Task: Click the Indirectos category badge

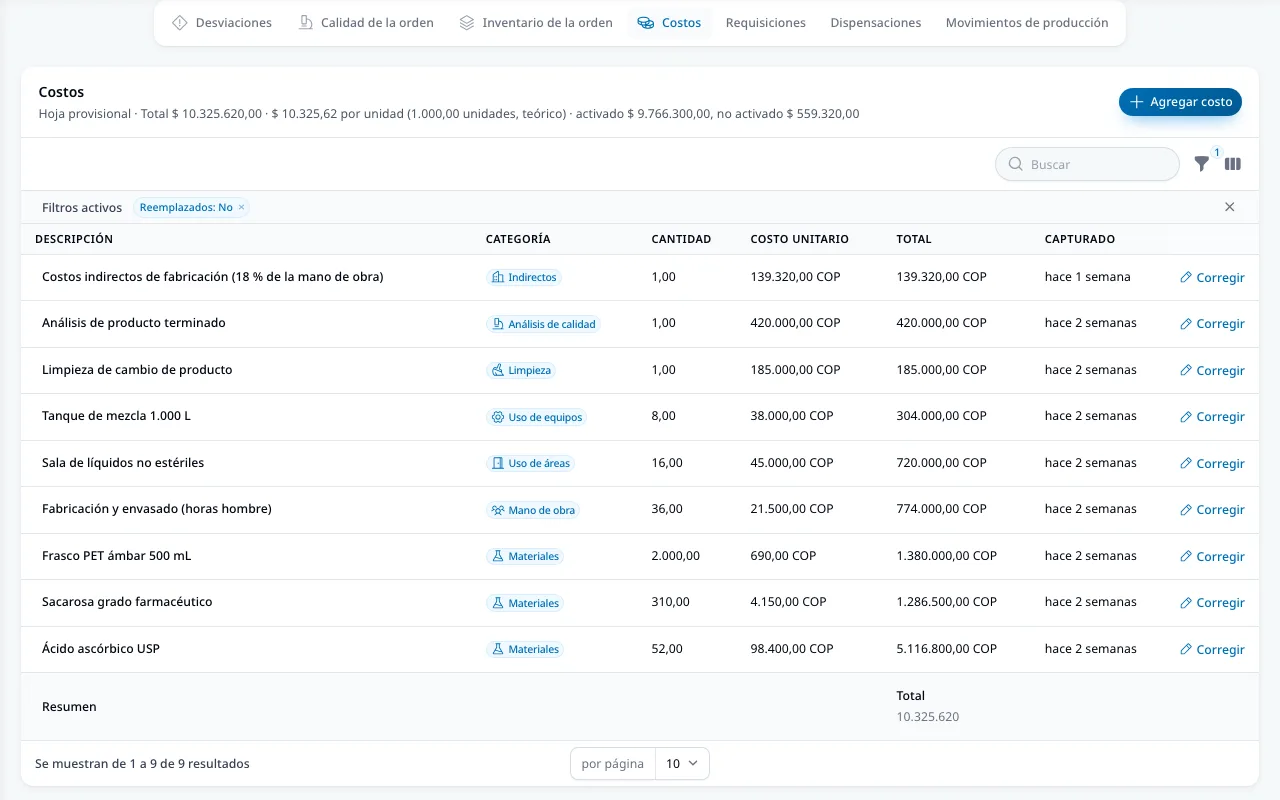Action: pyautogui.click(x=523, y=277)
